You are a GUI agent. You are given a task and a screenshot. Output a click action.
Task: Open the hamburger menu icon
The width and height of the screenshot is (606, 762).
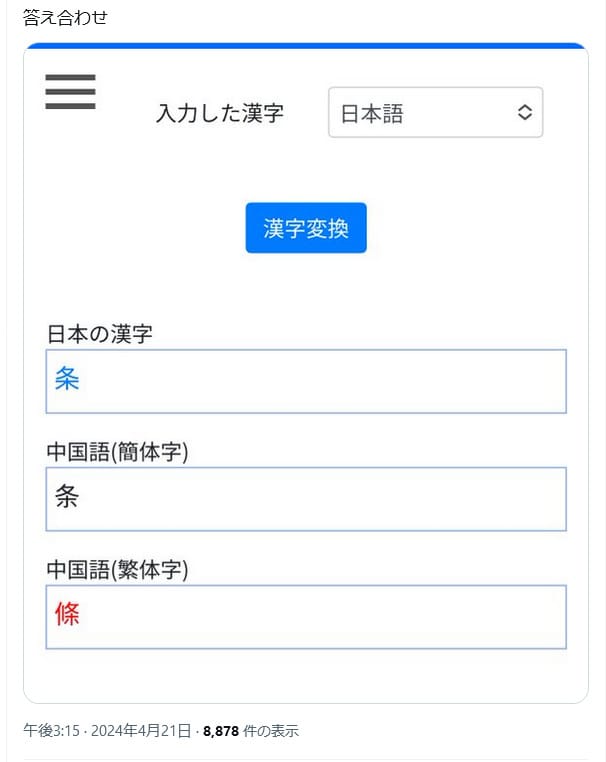pos(70,92)
